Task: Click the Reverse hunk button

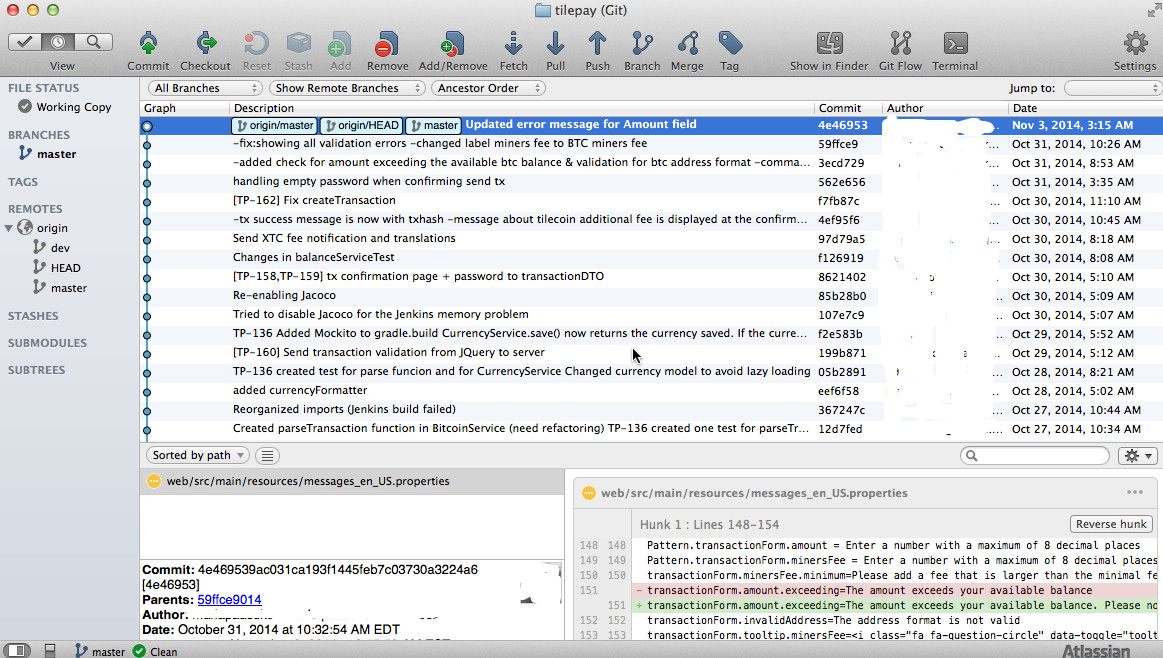Action: tap(1111, 524)
